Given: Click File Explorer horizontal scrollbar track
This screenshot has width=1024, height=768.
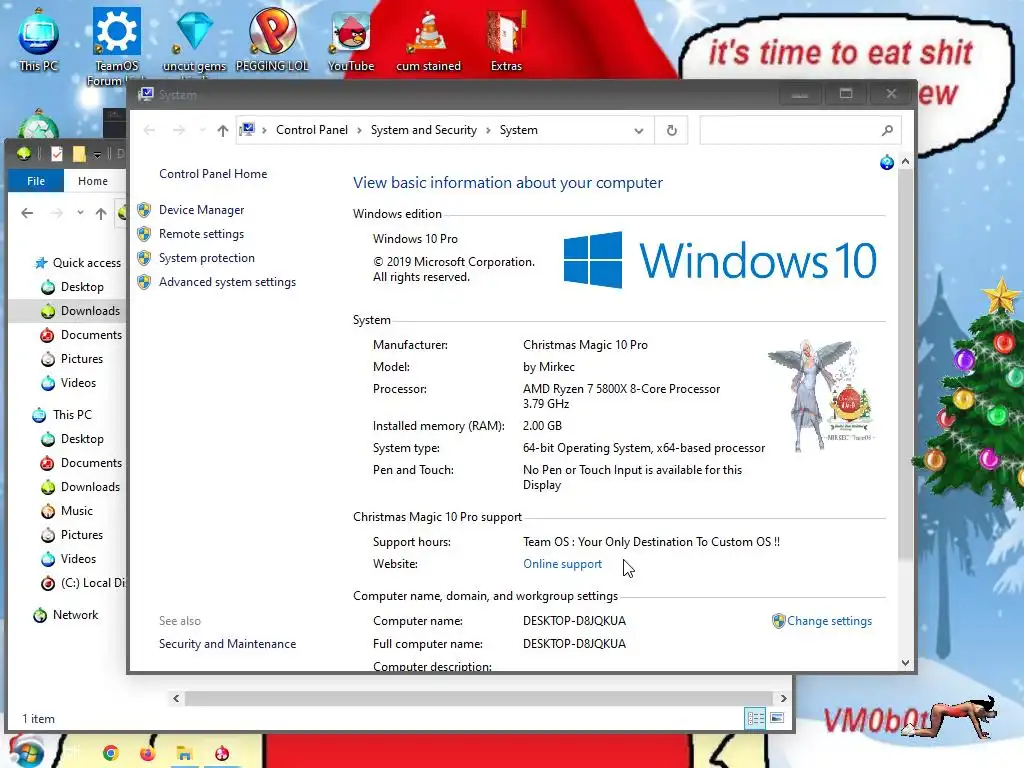Looking at the screenshot, I should point(479,698).
